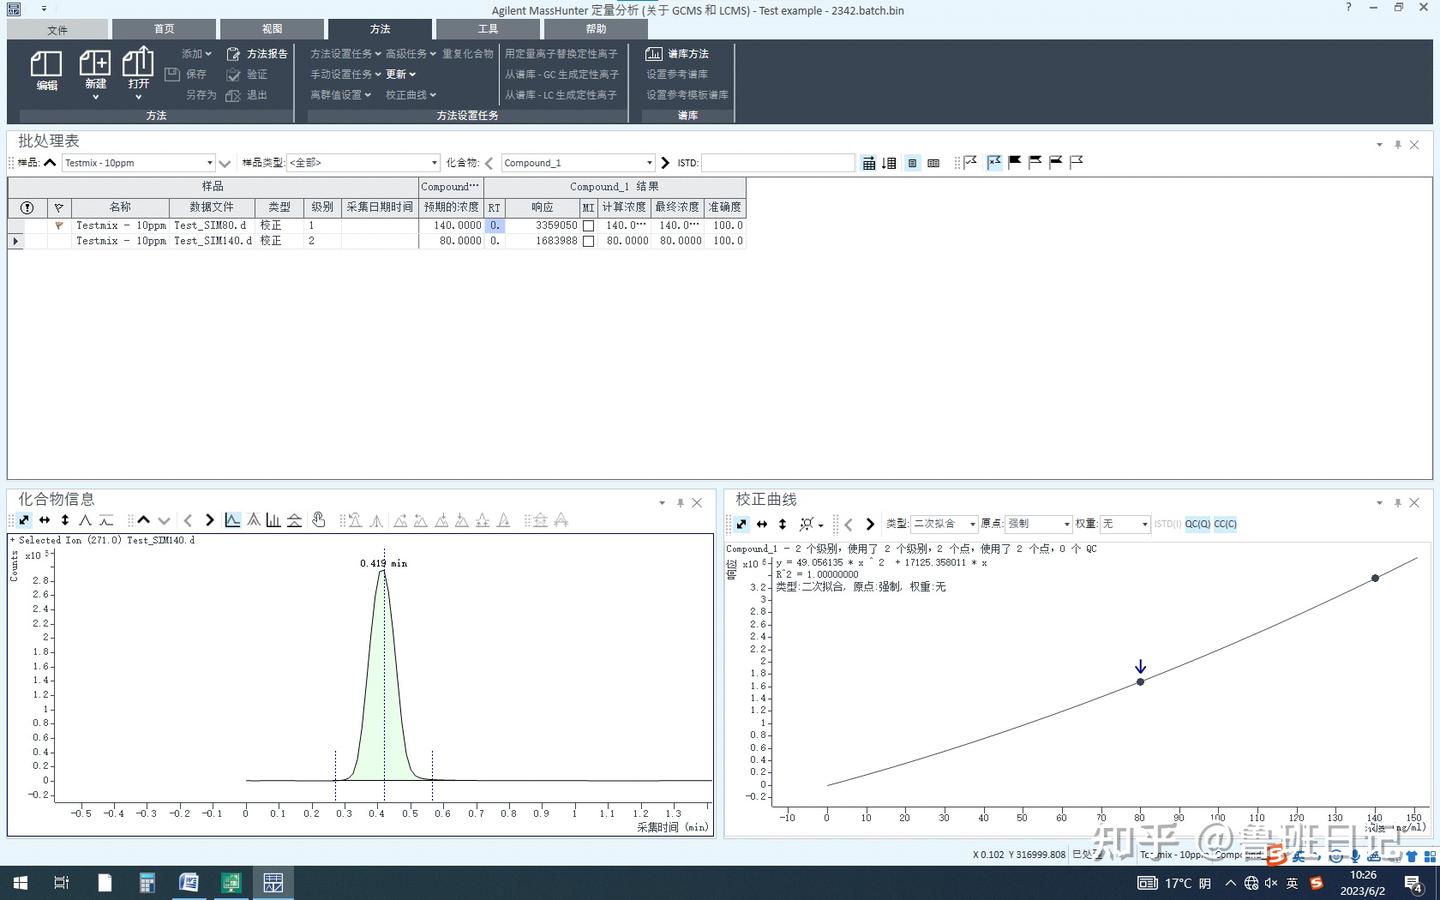The image size is (1440, 900).
Task: Toggle the MI checkbox for Test_SIM140.d row
Action: 588,241
